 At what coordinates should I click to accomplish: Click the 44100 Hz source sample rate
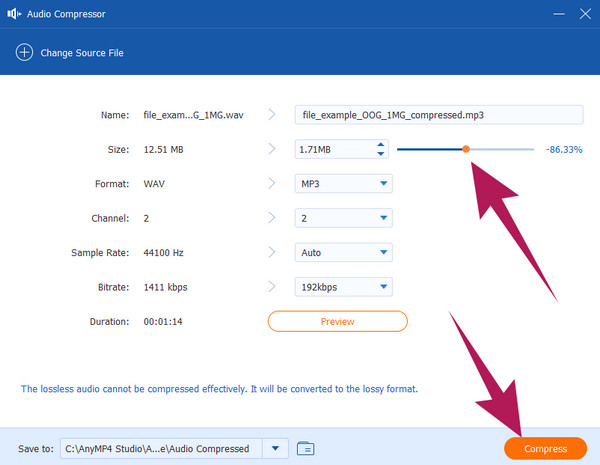[163, 253]
